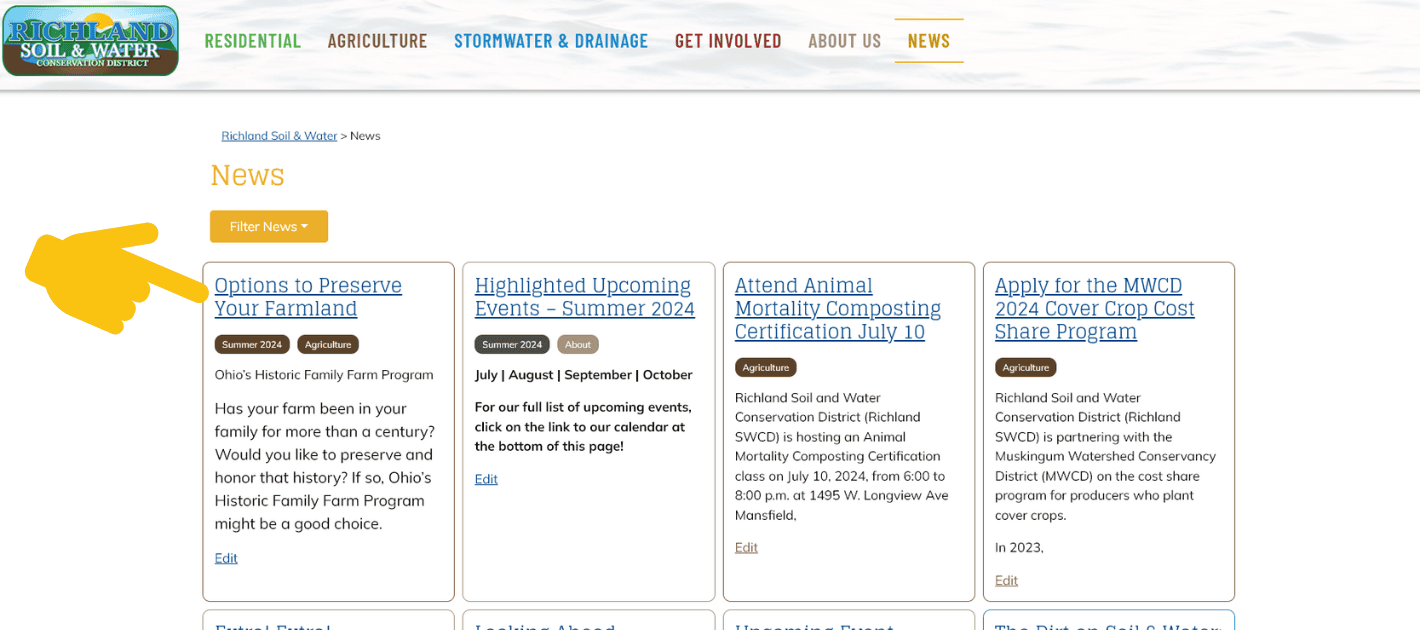Viewport: 1420px width, 630px height.
Task: Follow the Richland Soil & Water breadcrumb link
Action: tap(279, 136)
